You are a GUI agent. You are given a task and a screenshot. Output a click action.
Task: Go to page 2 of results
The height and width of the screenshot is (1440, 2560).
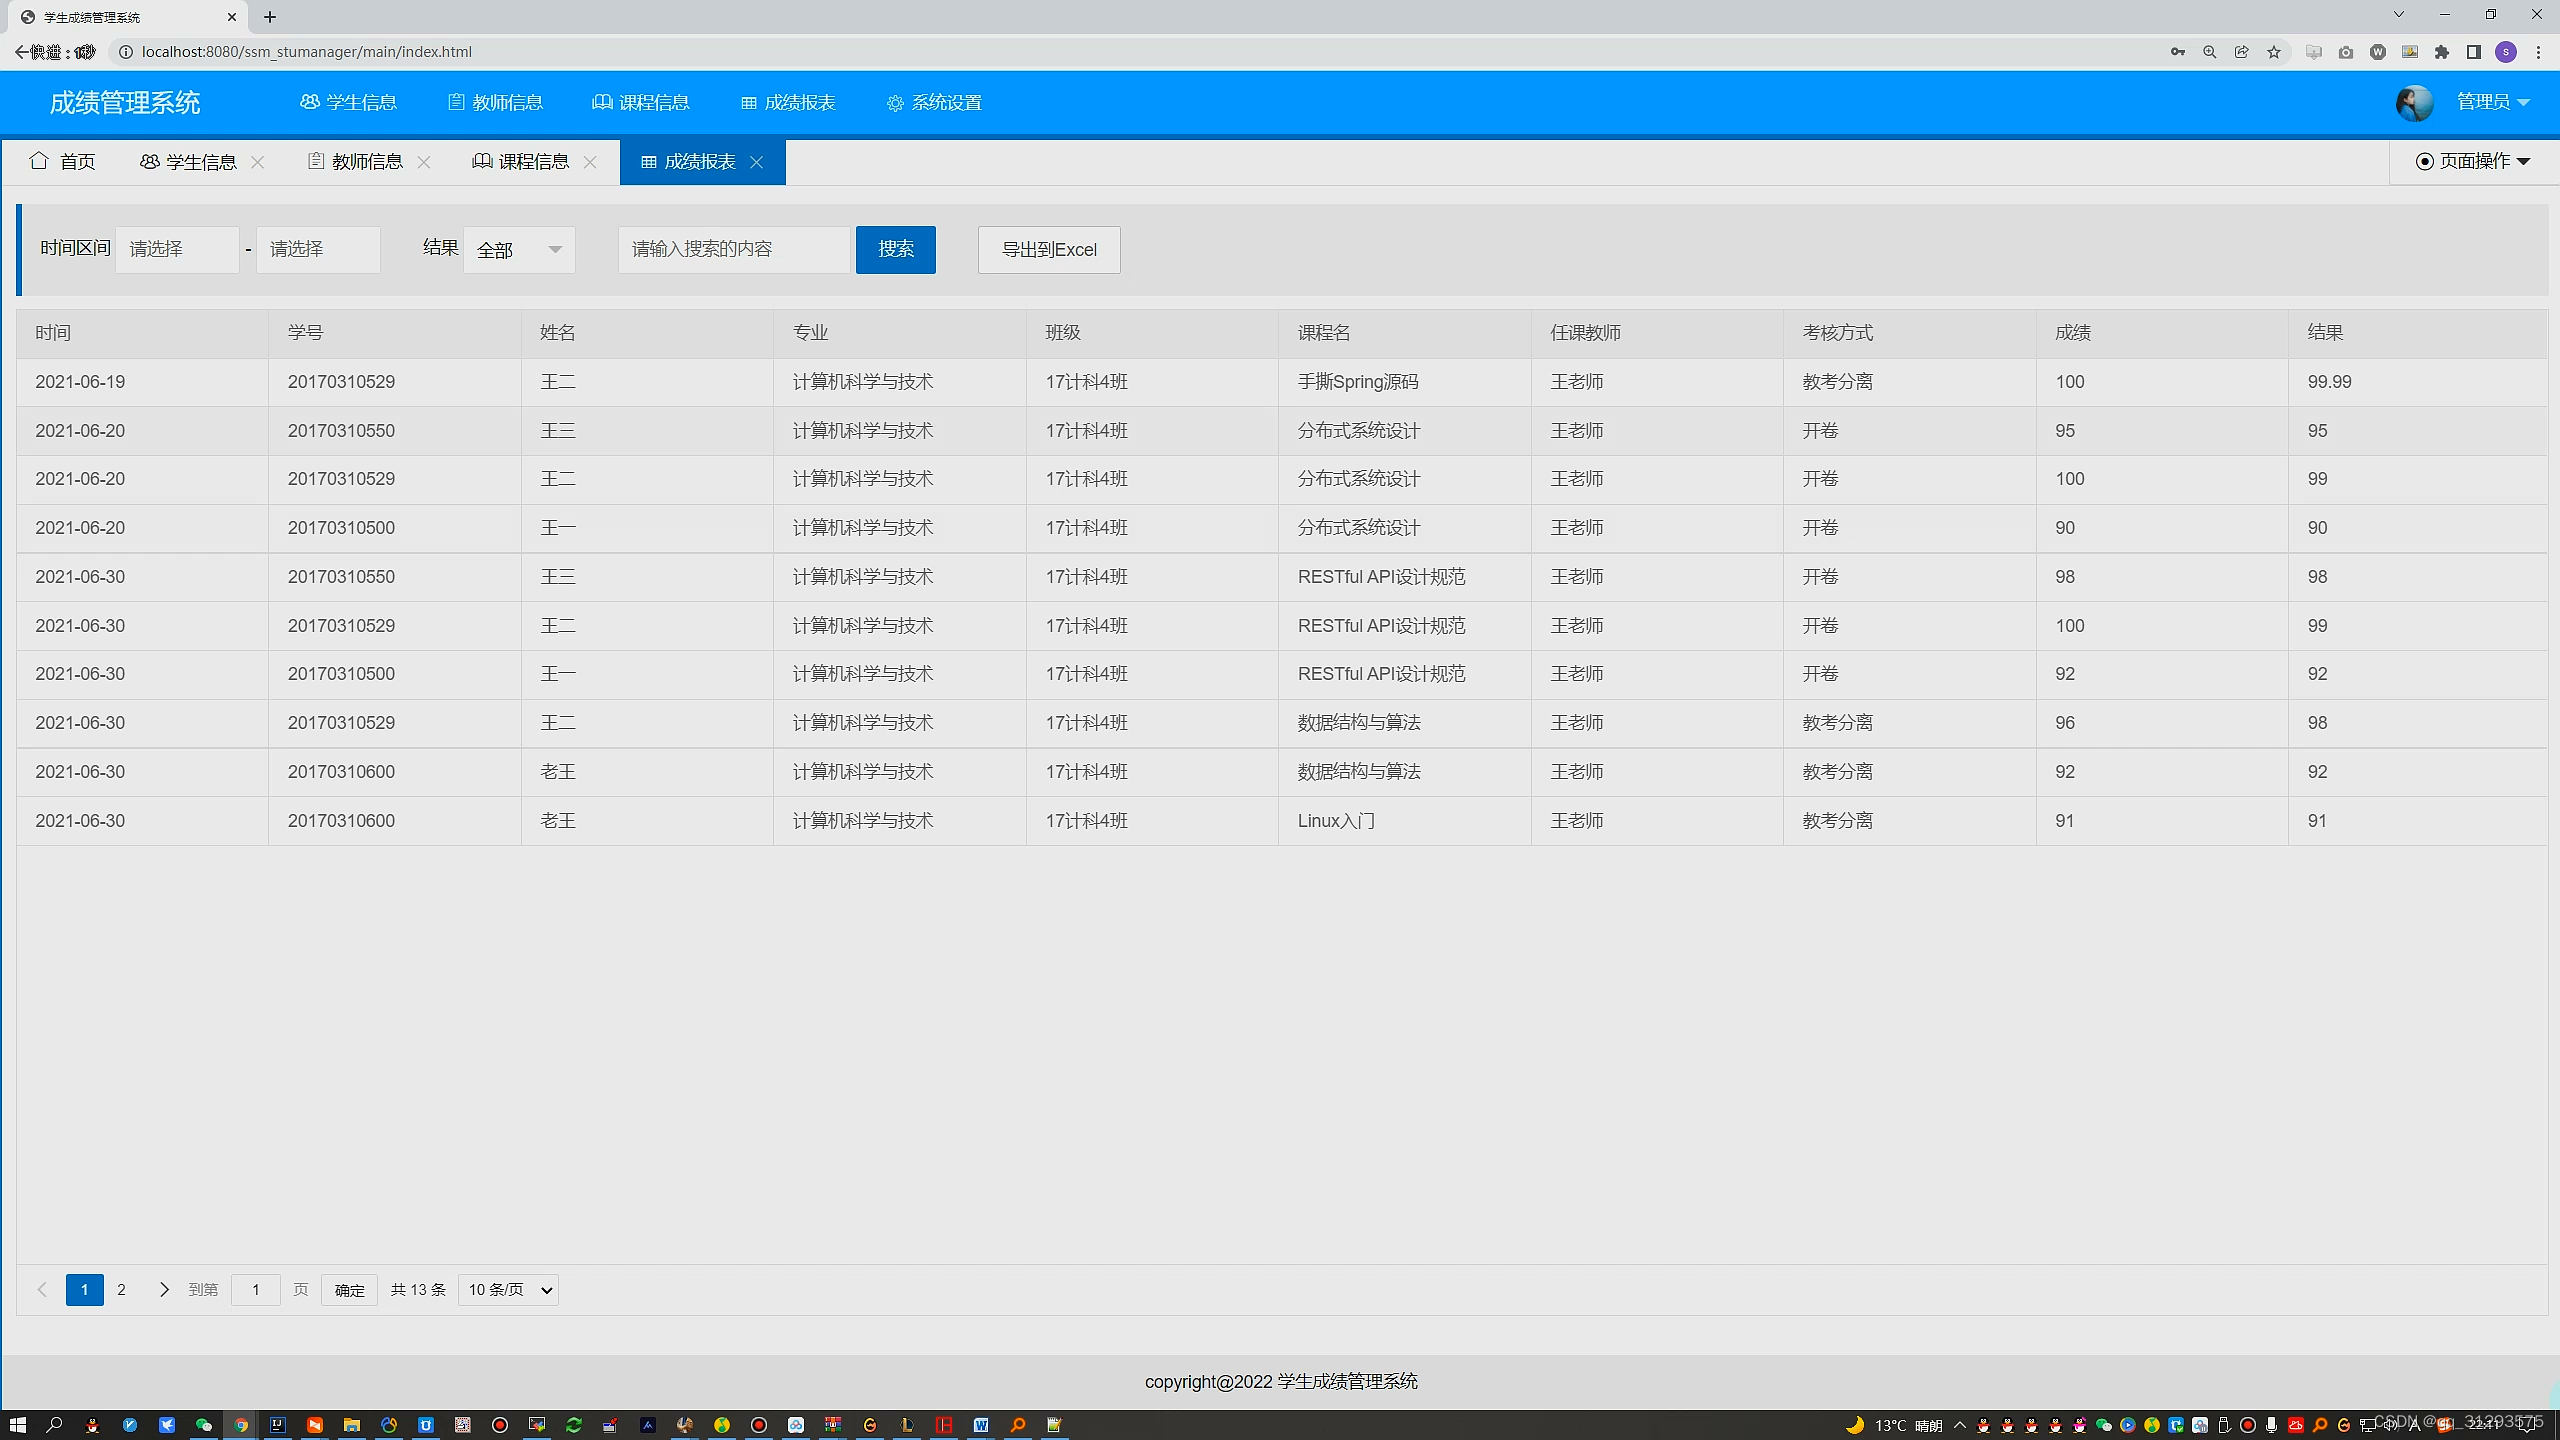pos(121,1289)
